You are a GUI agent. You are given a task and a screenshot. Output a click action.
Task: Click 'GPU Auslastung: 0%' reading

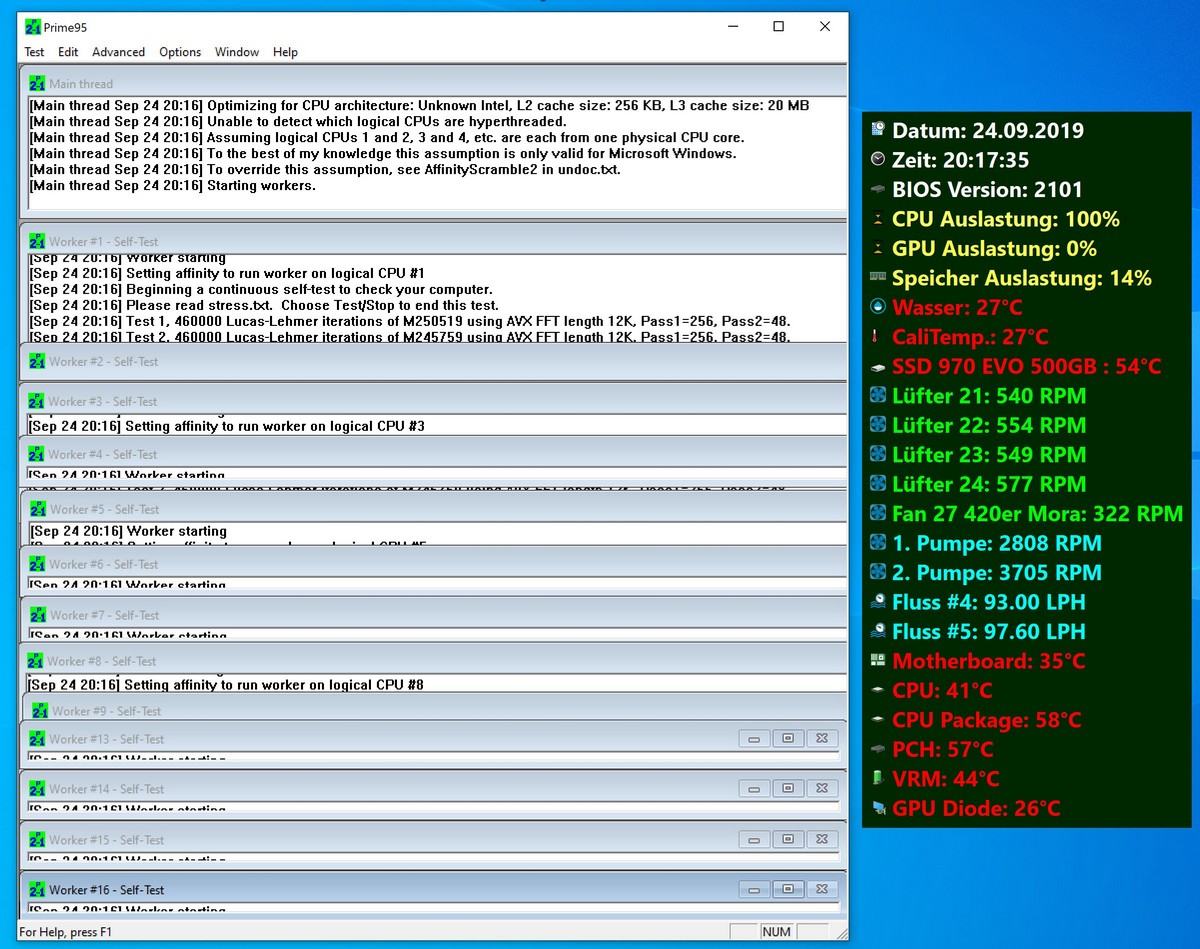994,248
